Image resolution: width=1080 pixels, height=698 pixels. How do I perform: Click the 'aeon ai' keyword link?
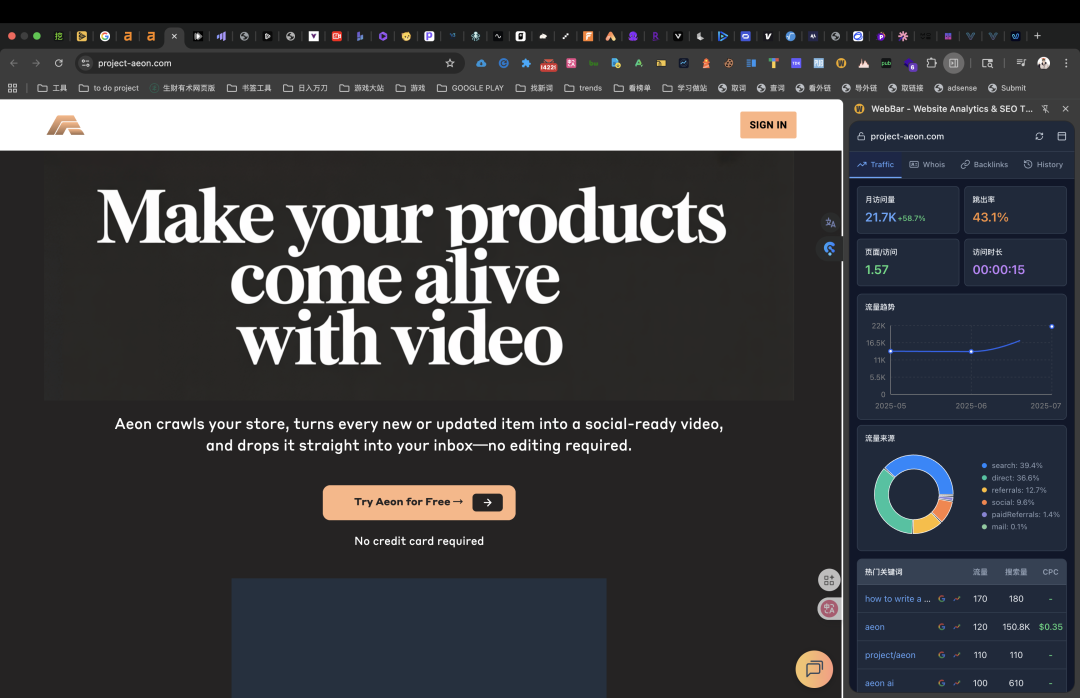(880, 683)
